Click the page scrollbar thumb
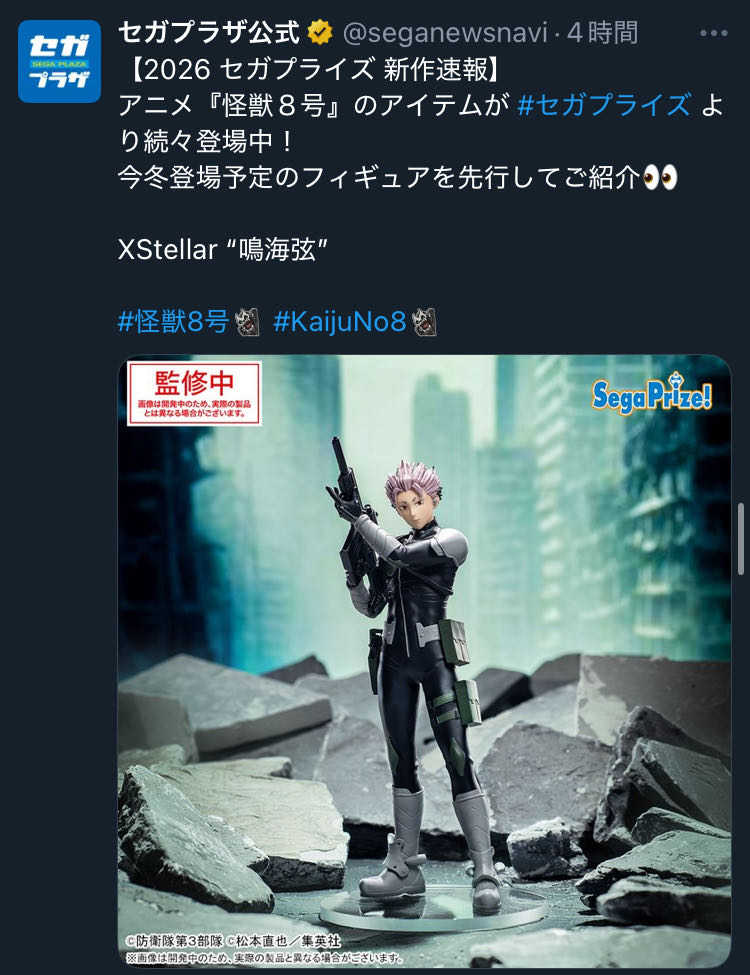The image size is (750, 975). pyautogui.click(x=741, y=538)
